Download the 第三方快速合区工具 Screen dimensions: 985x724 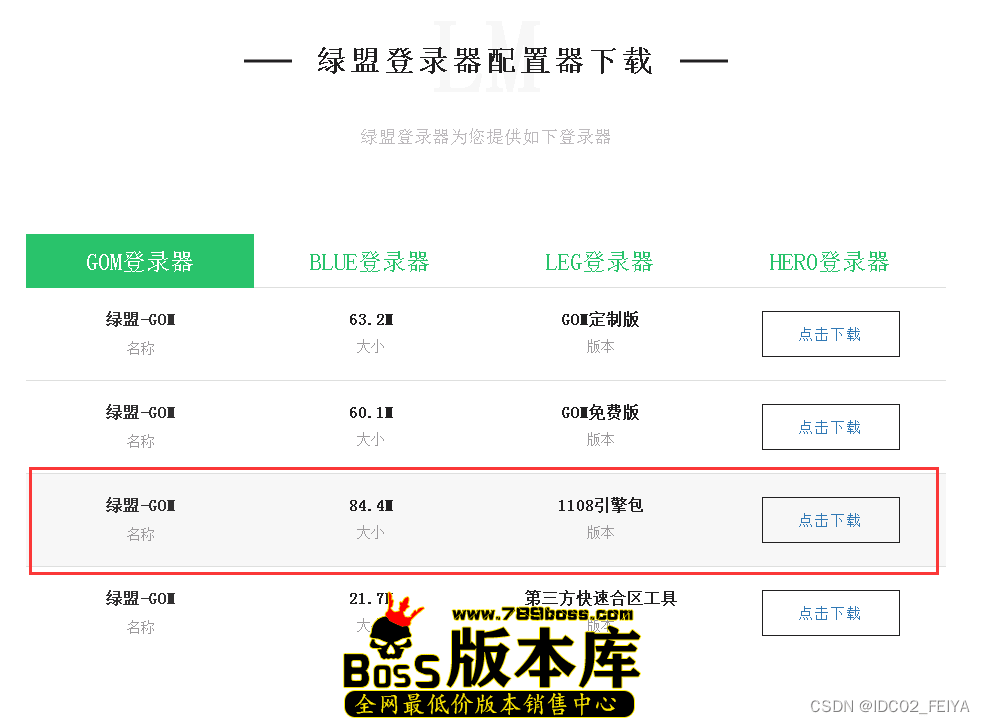(x=830, y=613)
